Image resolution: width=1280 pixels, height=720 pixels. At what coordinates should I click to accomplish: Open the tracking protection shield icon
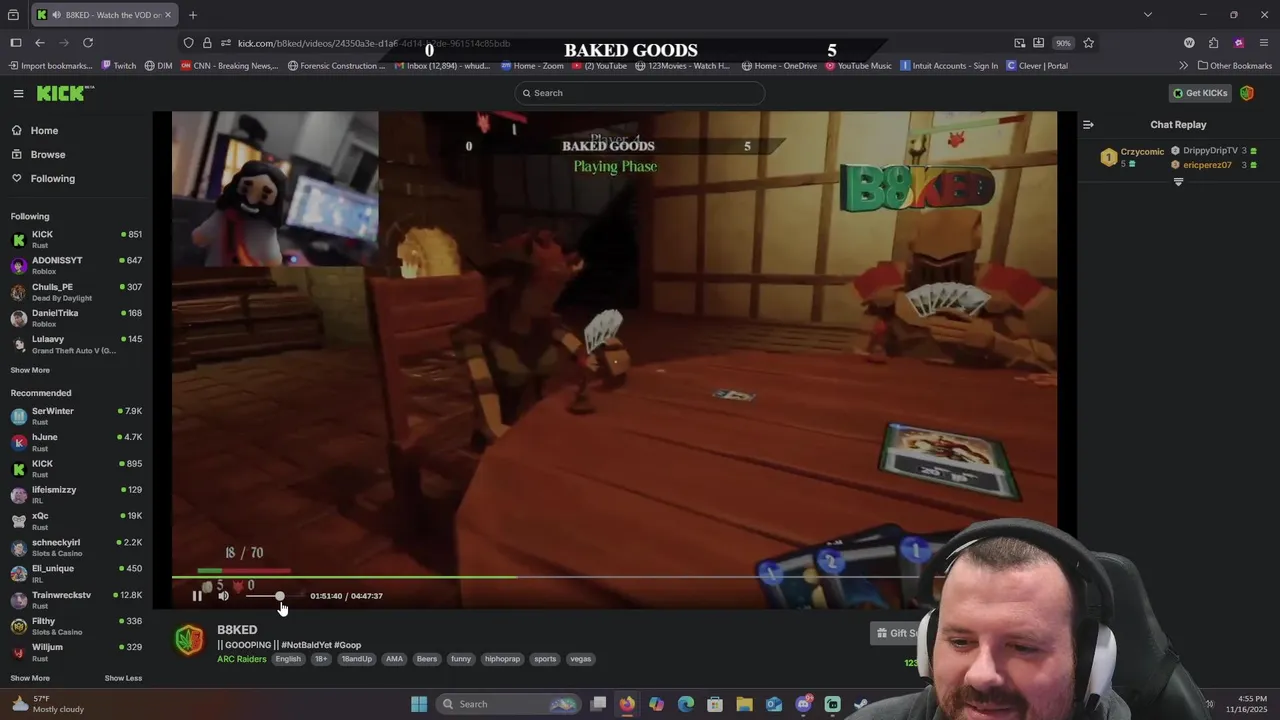pos(188,43)
